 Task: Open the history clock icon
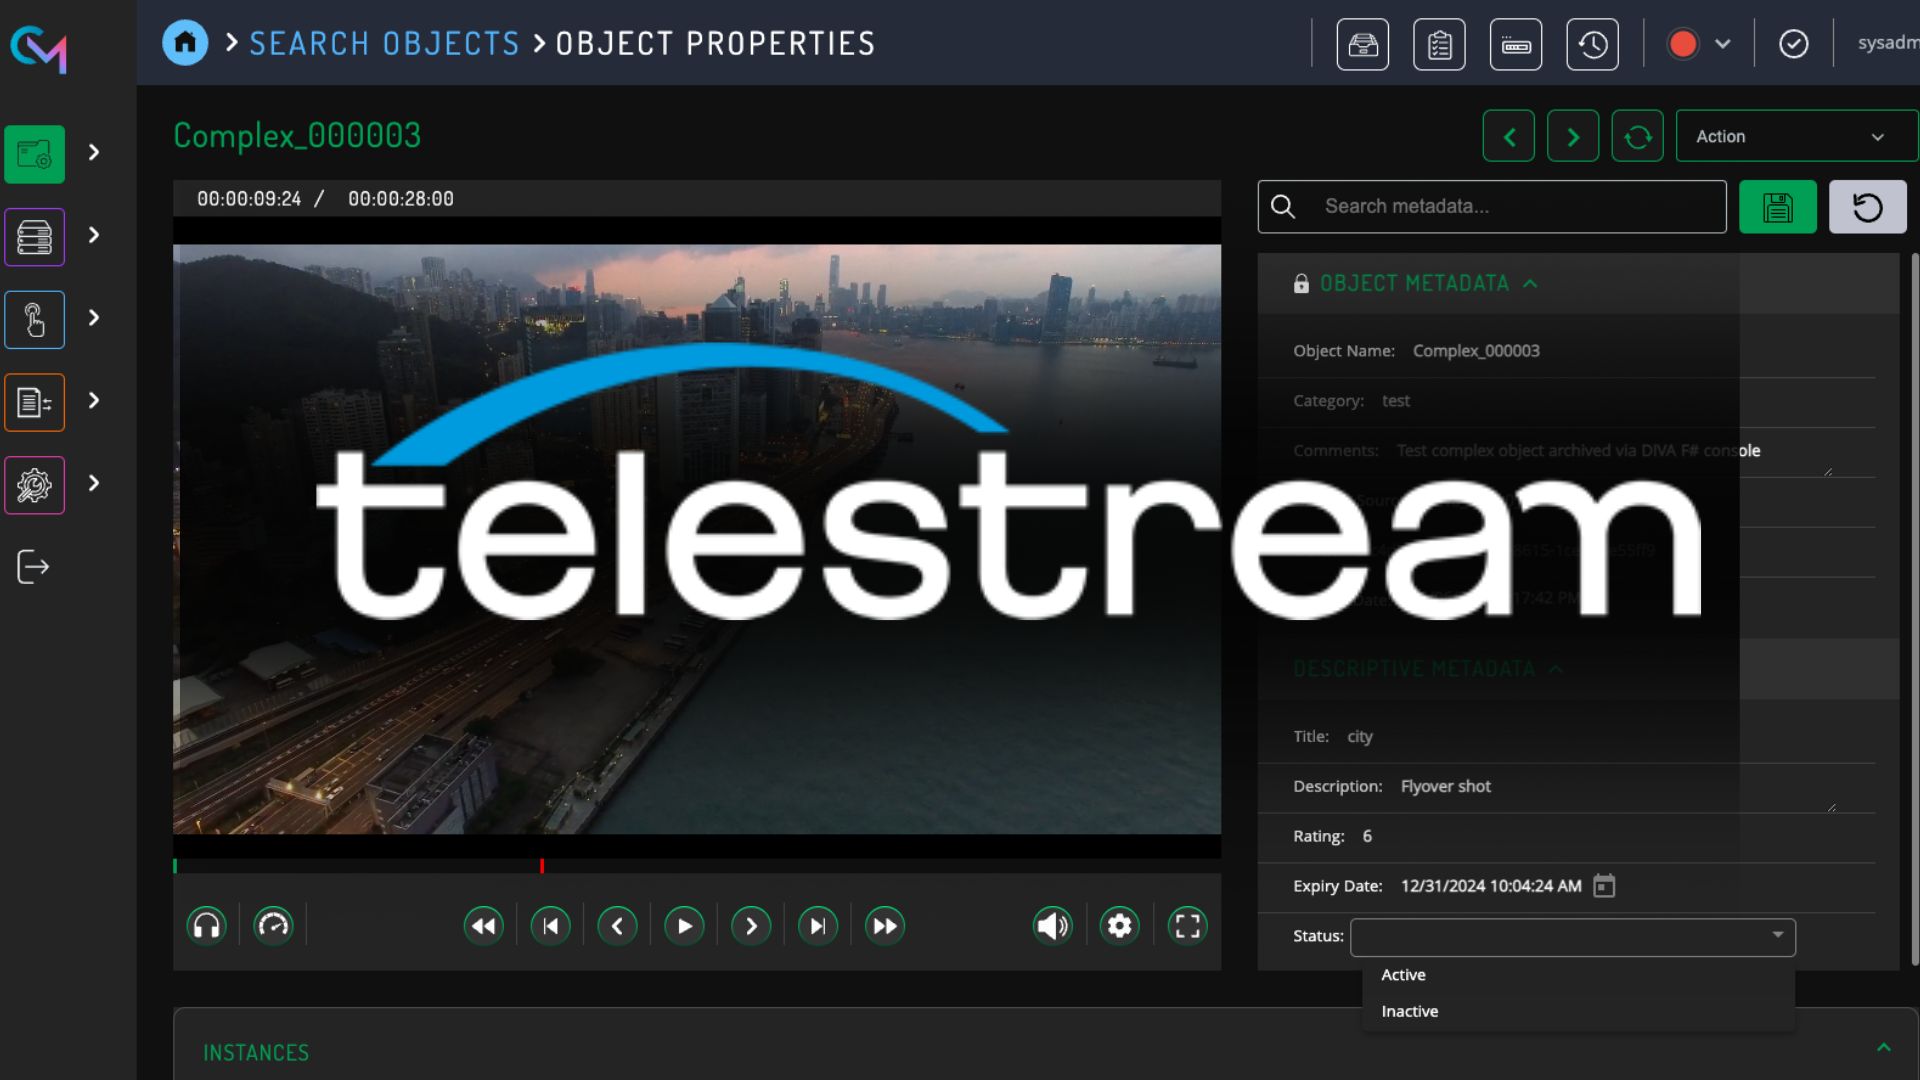(x=1593, y=43)
